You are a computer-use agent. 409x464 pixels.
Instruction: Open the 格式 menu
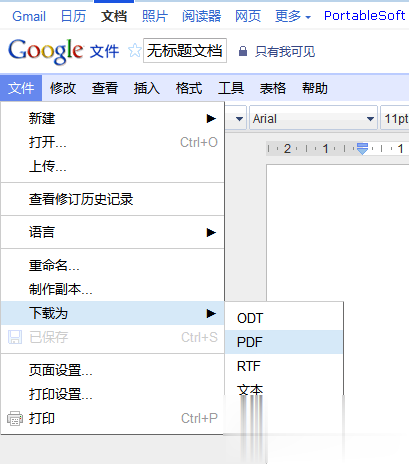pyautogui.click(x=189, y=88)
